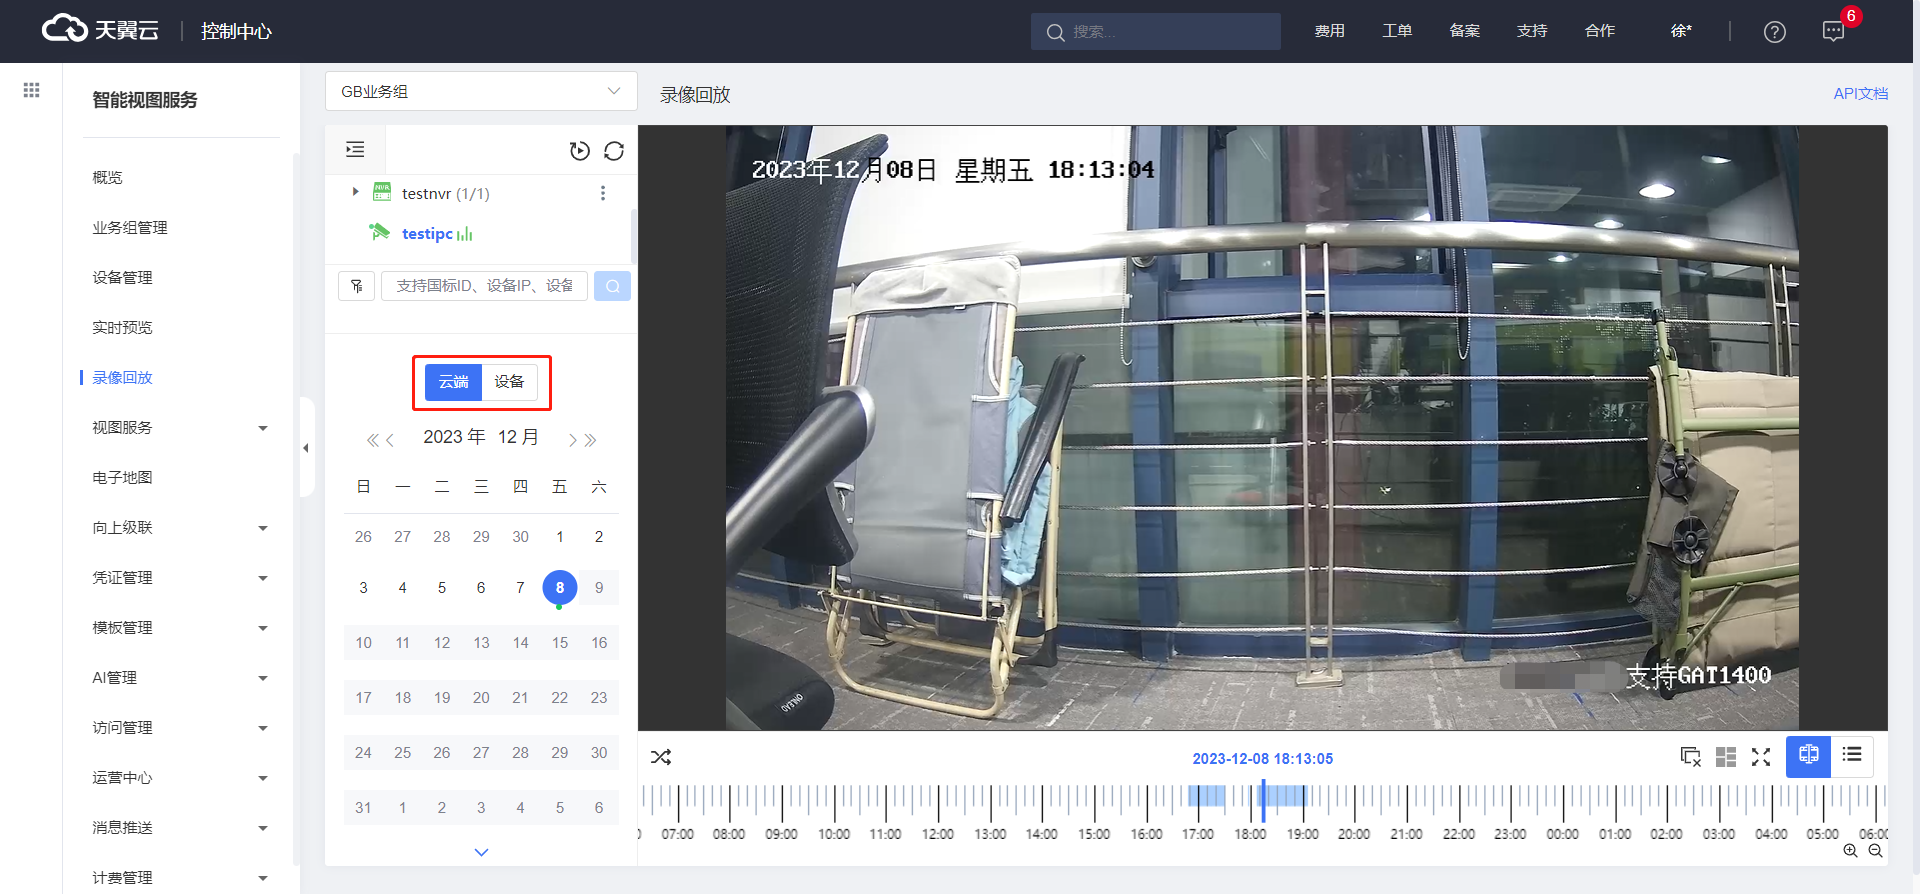This screenshot has height=894, width=1920.
Task: Toggle the device list collapse icon
Action: 355,150
